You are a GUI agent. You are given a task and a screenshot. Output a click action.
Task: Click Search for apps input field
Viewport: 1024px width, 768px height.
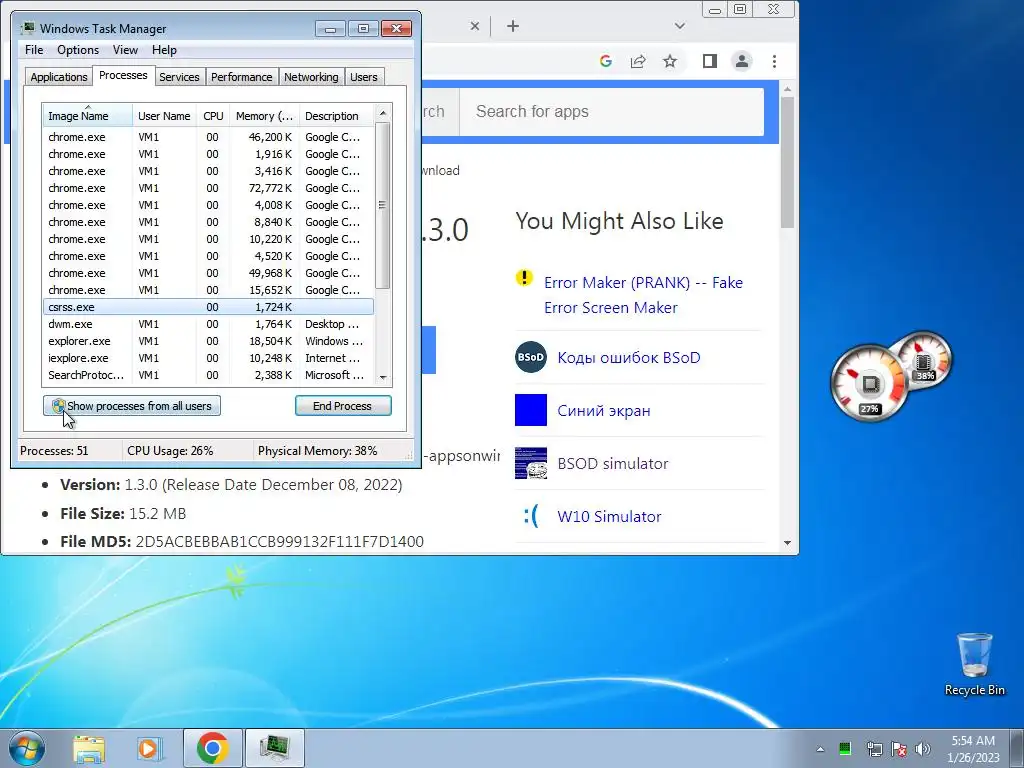tap(611, 111)
